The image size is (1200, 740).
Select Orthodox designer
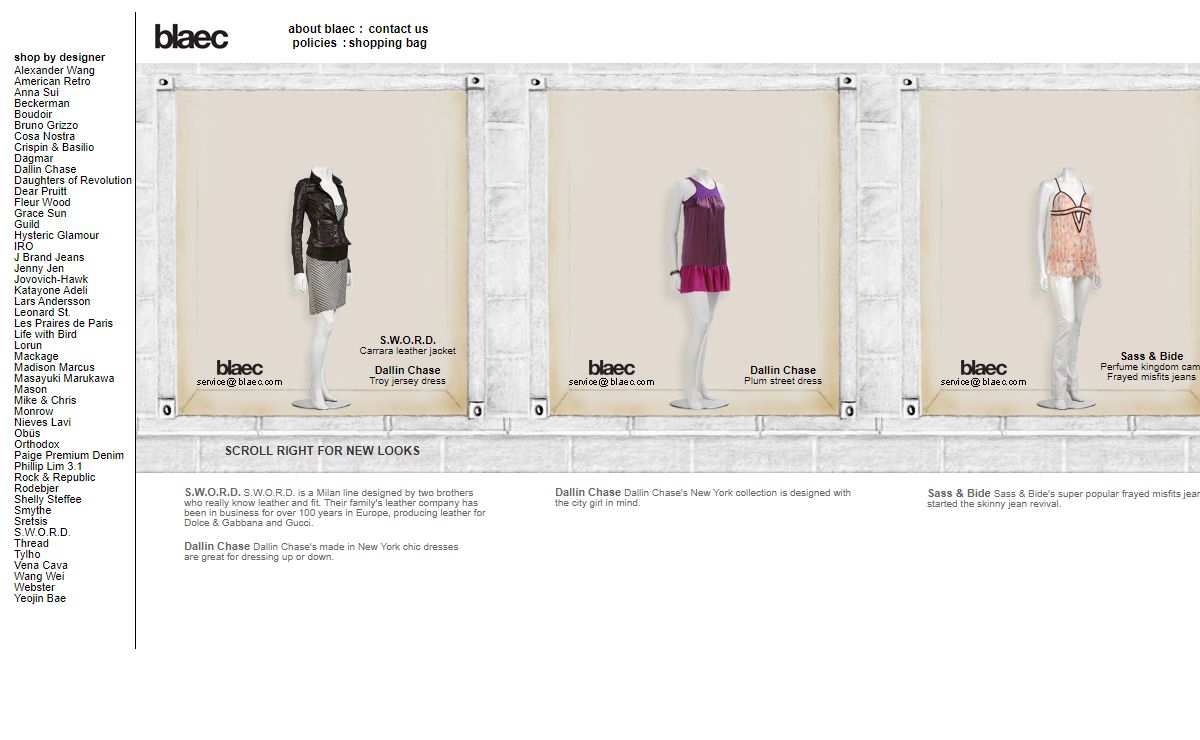[x=37, y=444]
